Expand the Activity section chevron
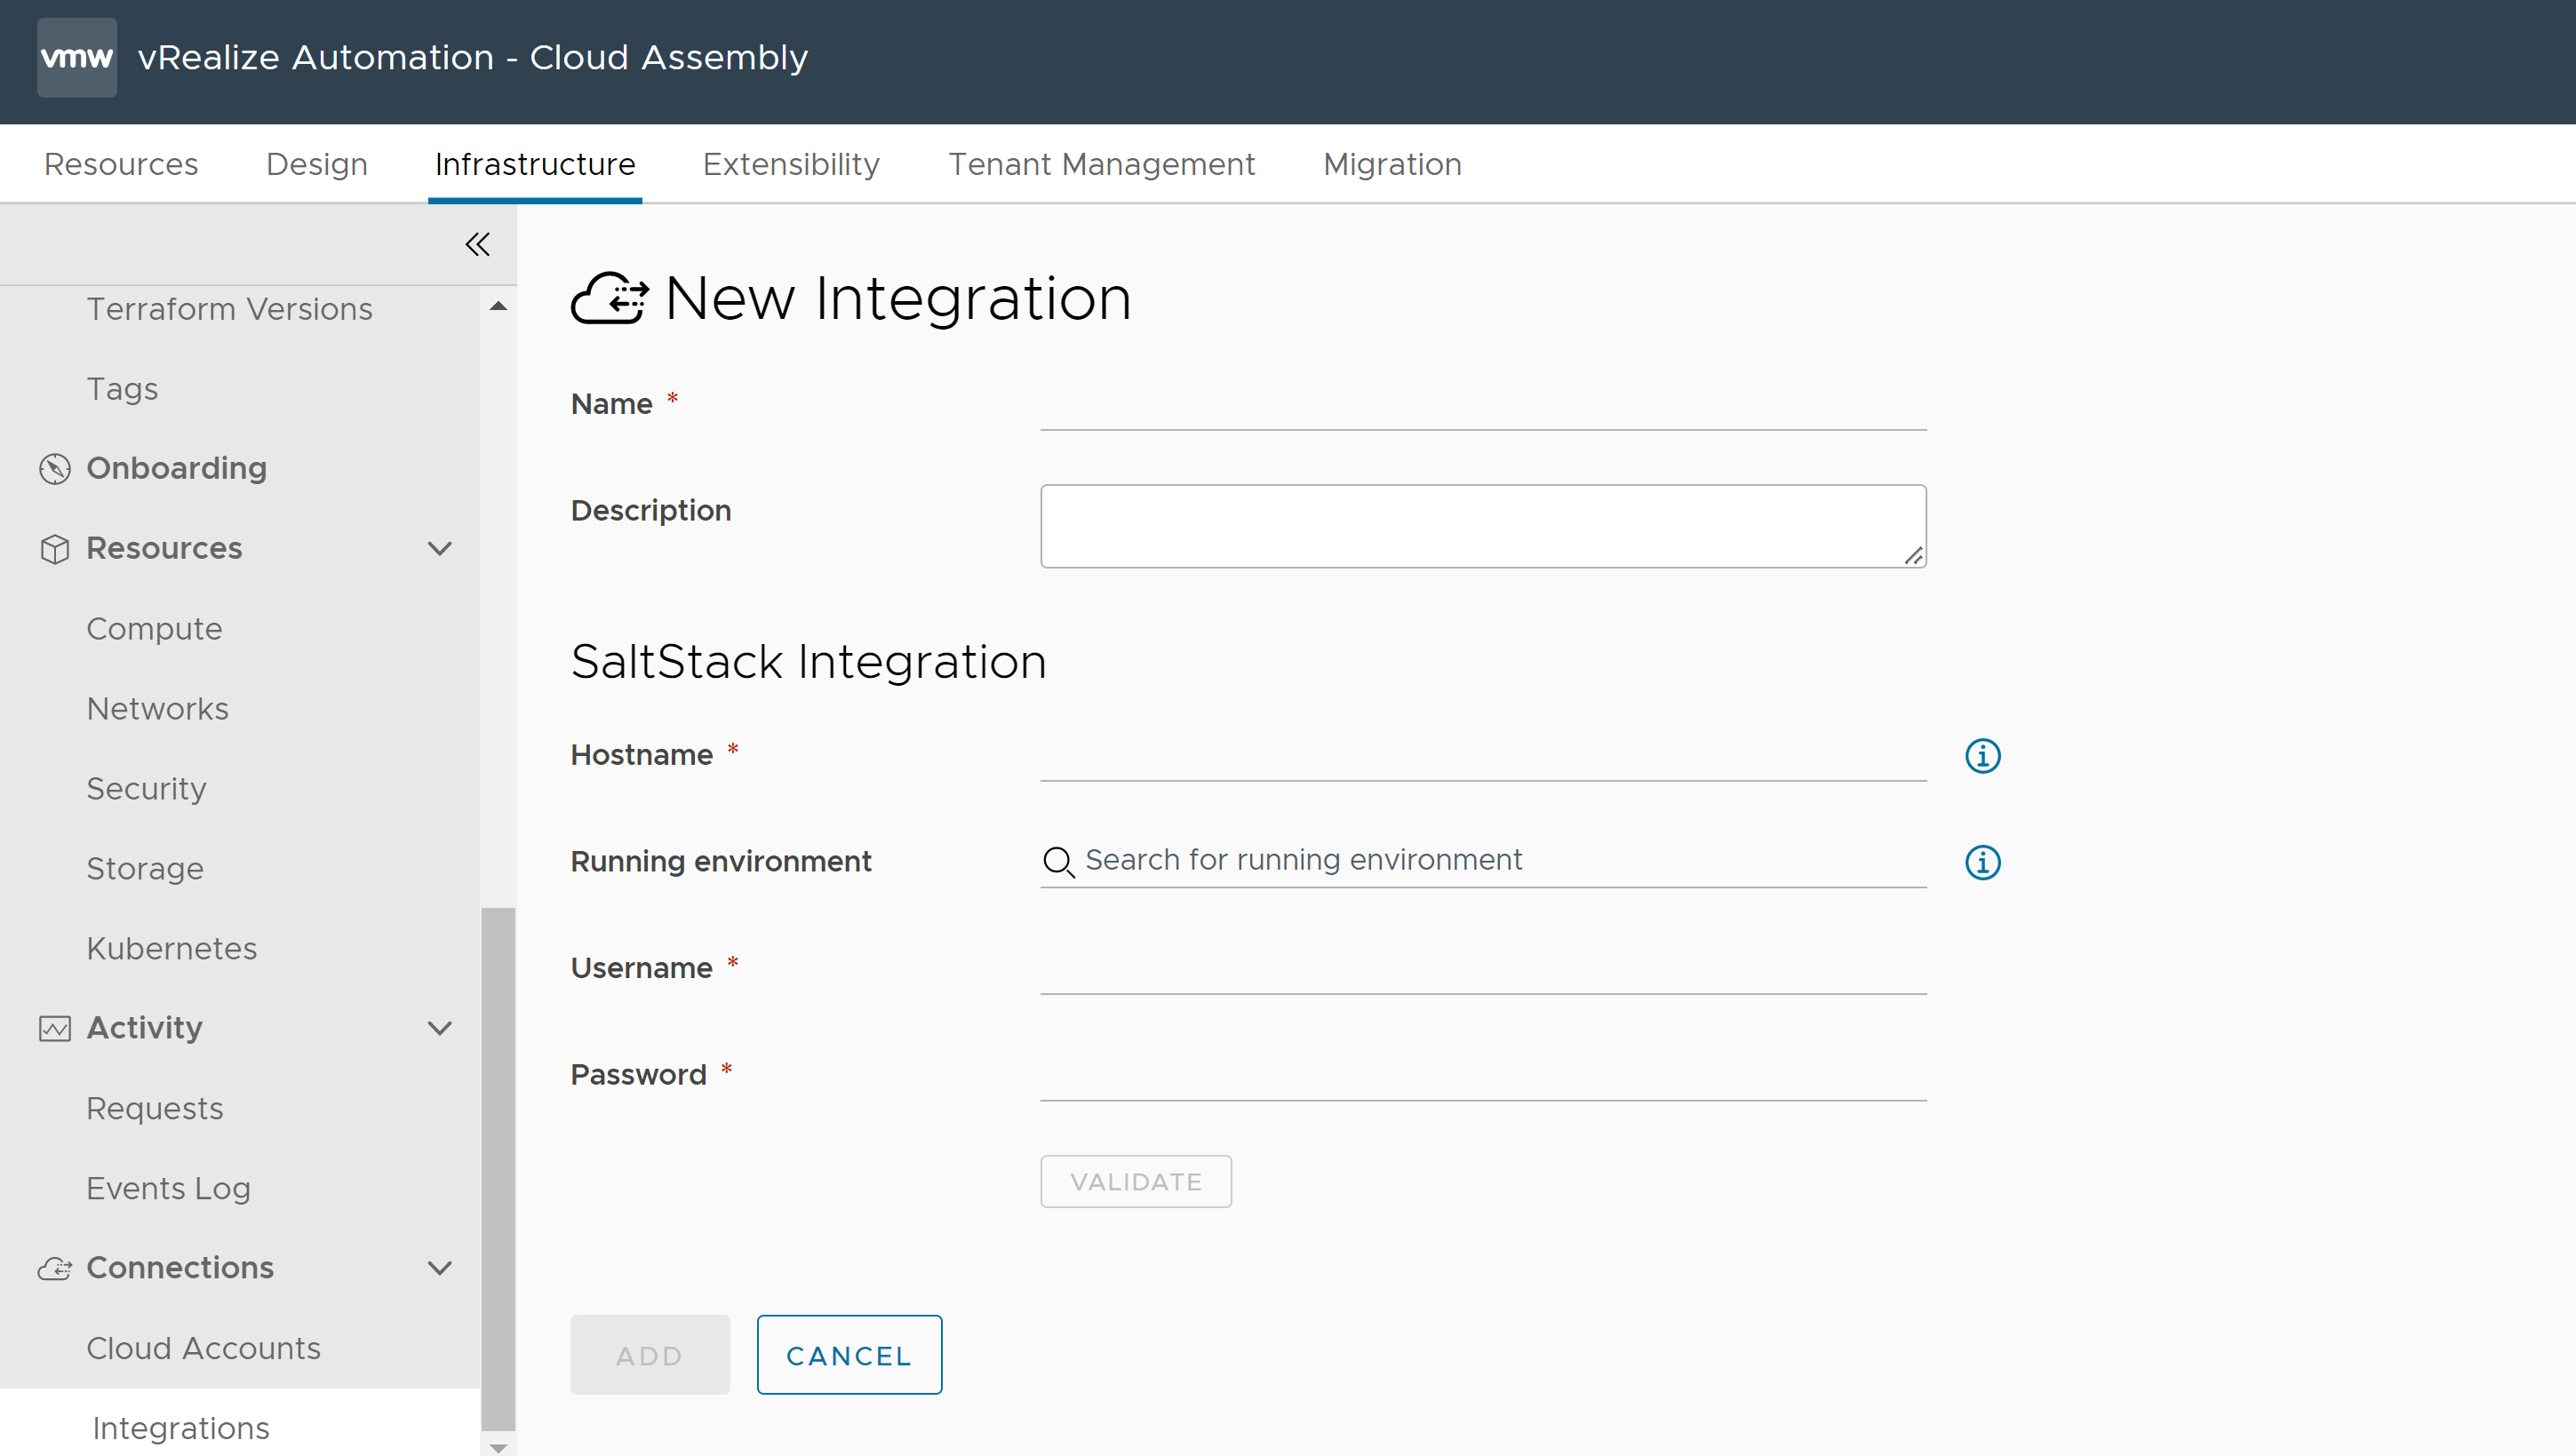Image resolution: width=2576 pixels, height=1456 pixels. click(441, 1026)
